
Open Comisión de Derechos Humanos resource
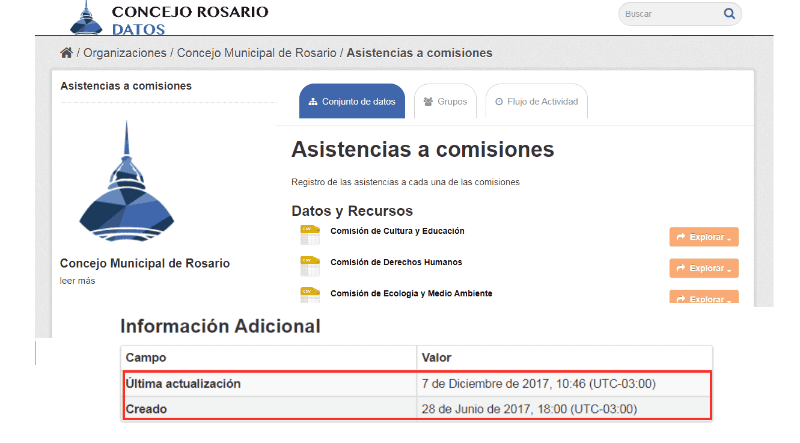click(396, 262)
